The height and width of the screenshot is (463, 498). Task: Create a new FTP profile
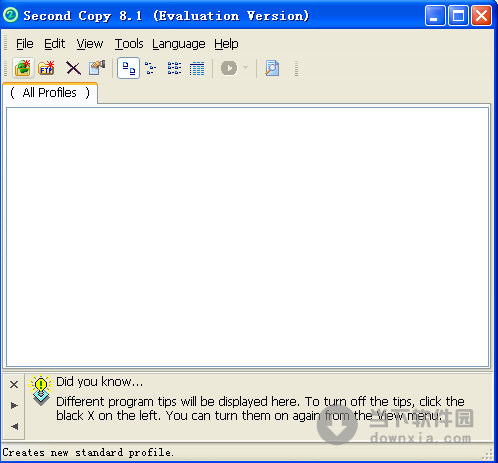46,68
